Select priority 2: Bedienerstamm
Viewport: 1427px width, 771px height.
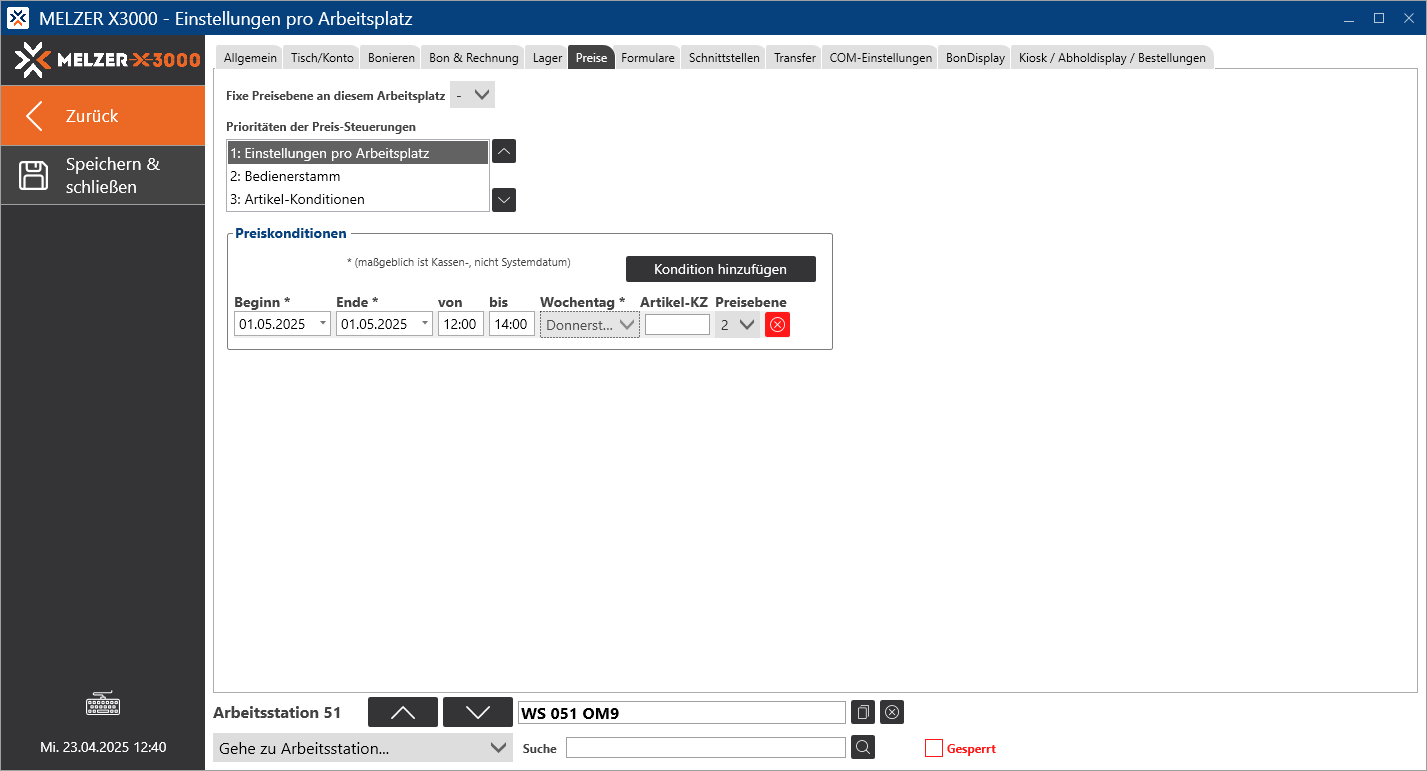(358, 176)
